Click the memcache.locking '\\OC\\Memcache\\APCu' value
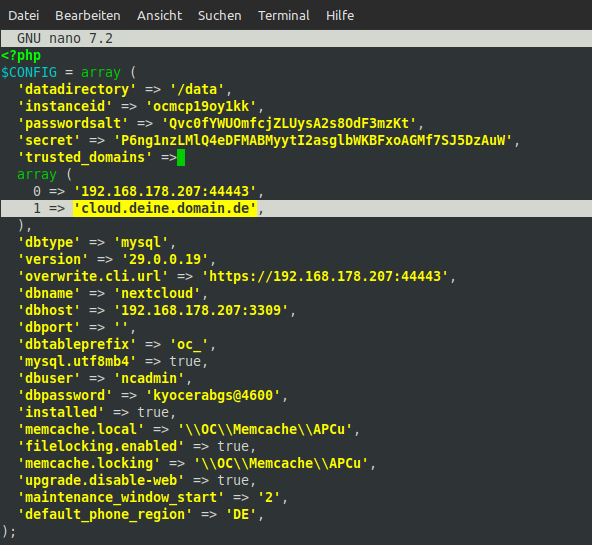The image size is (592, 545). click(x=281, y=463)
